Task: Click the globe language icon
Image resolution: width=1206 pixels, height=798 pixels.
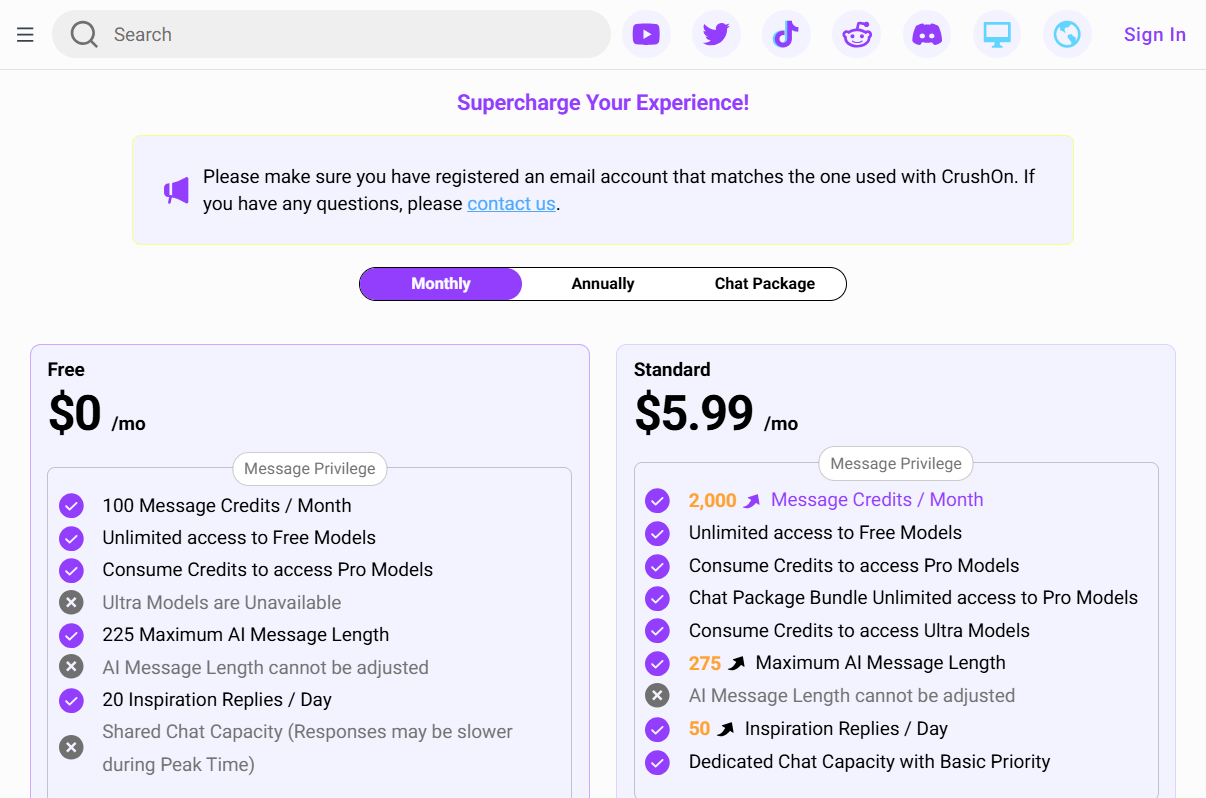Action: 1067,35
